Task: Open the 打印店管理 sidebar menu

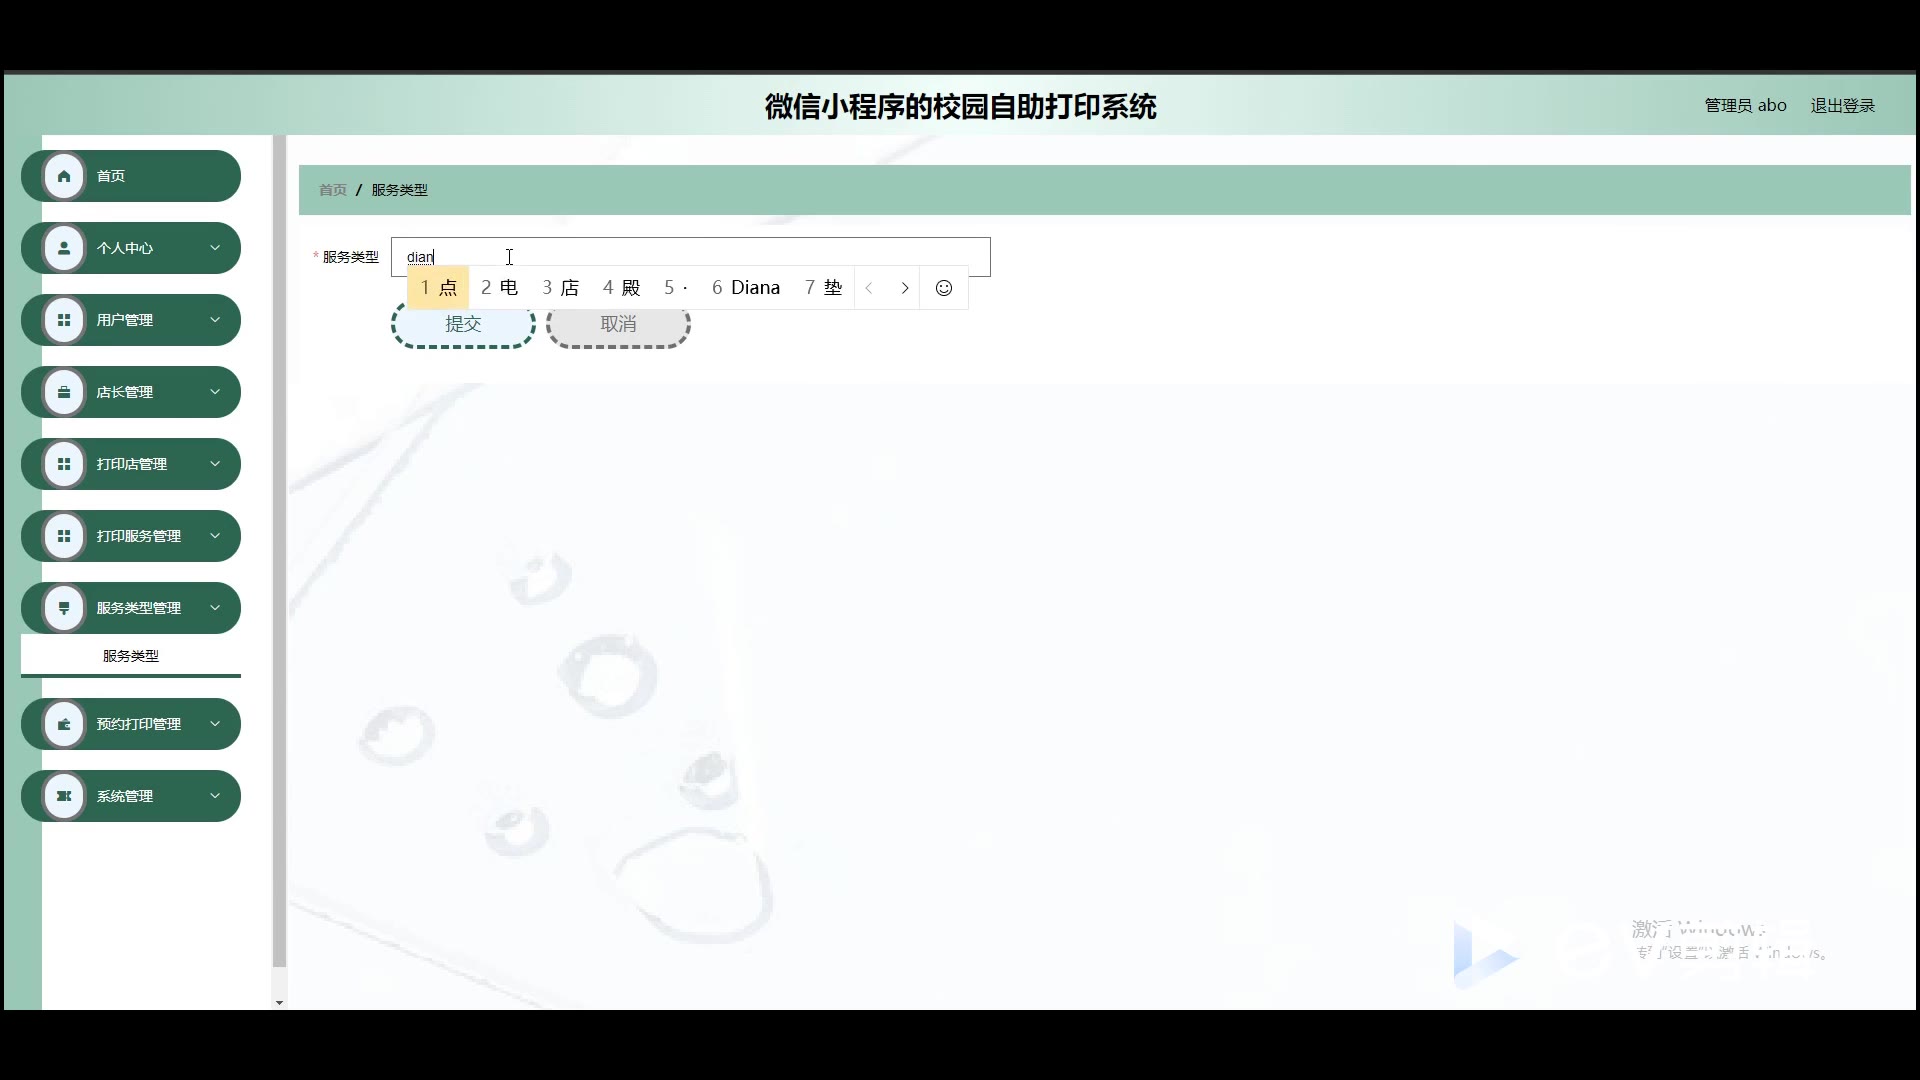Action: (x=131, y=464)
